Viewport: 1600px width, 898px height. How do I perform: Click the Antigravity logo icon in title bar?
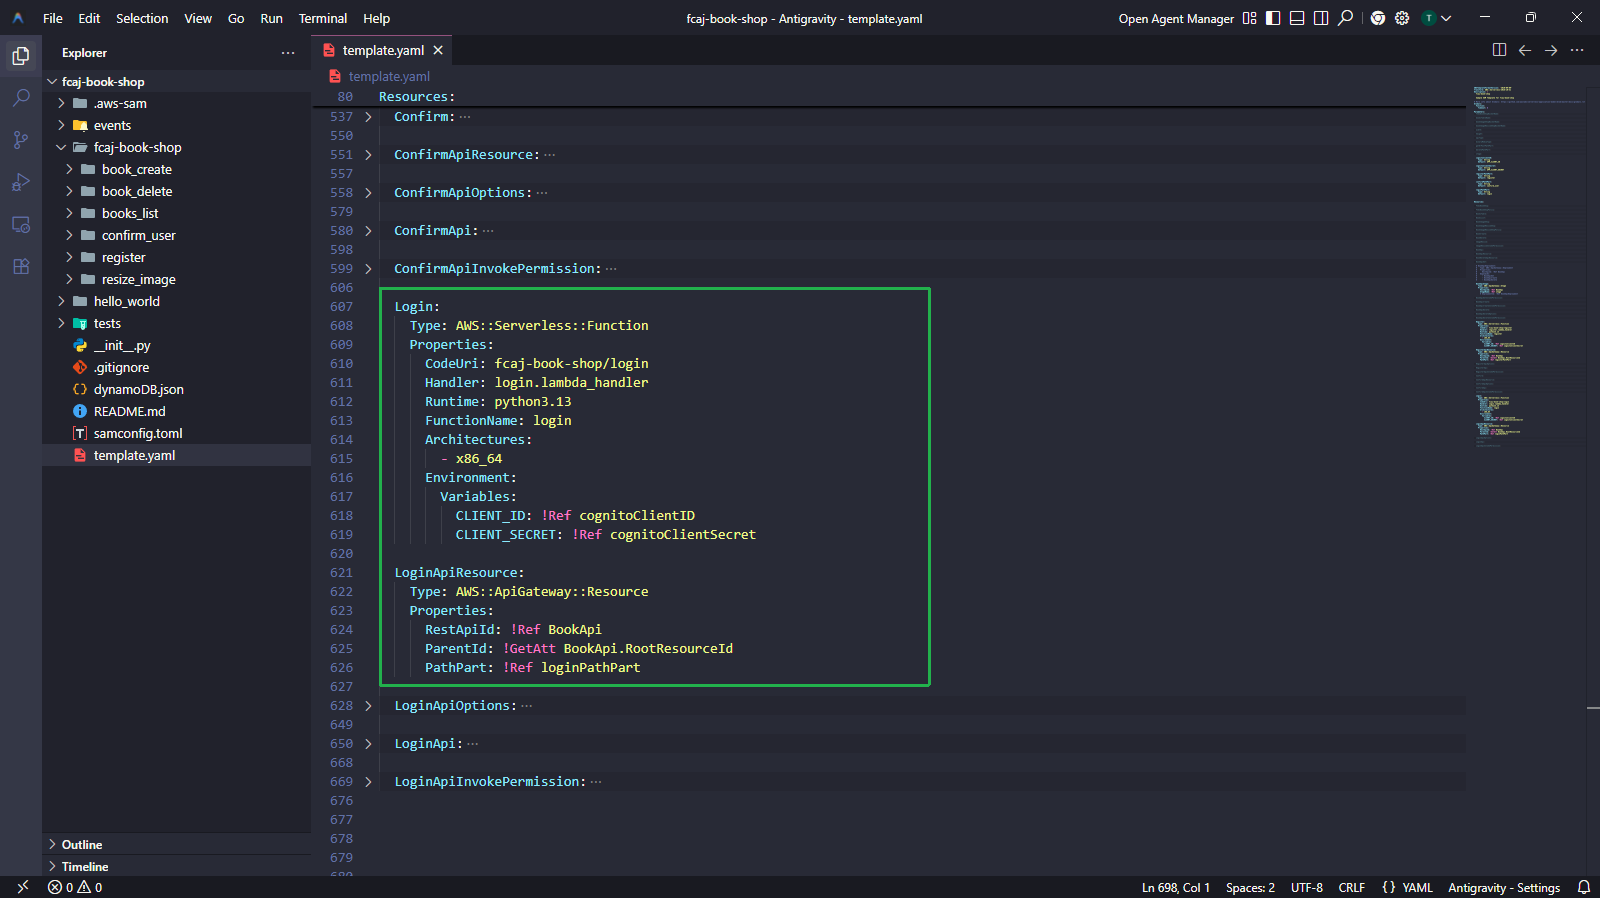pyautogui.click(x=18, y=18)
